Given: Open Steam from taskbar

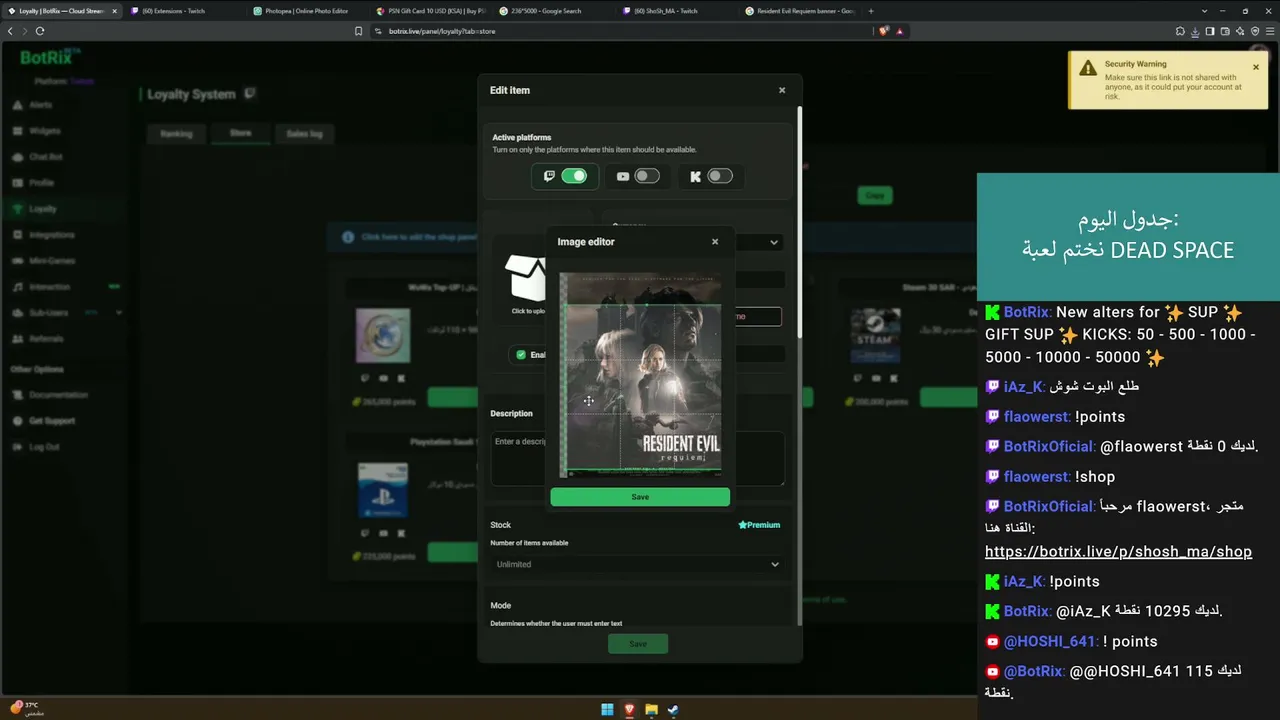Looking at the screenshot, I should (x=673, y=710).
